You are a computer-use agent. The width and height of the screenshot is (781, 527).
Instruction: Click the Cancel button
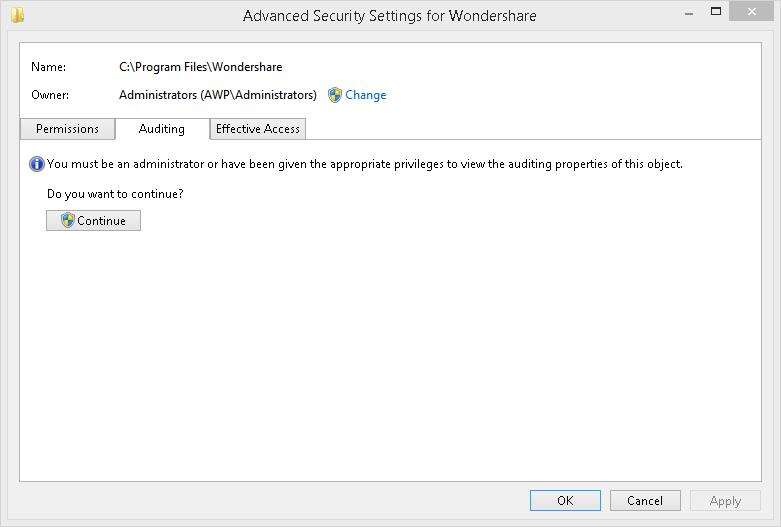pyautogui.click(x=645, y=501)
